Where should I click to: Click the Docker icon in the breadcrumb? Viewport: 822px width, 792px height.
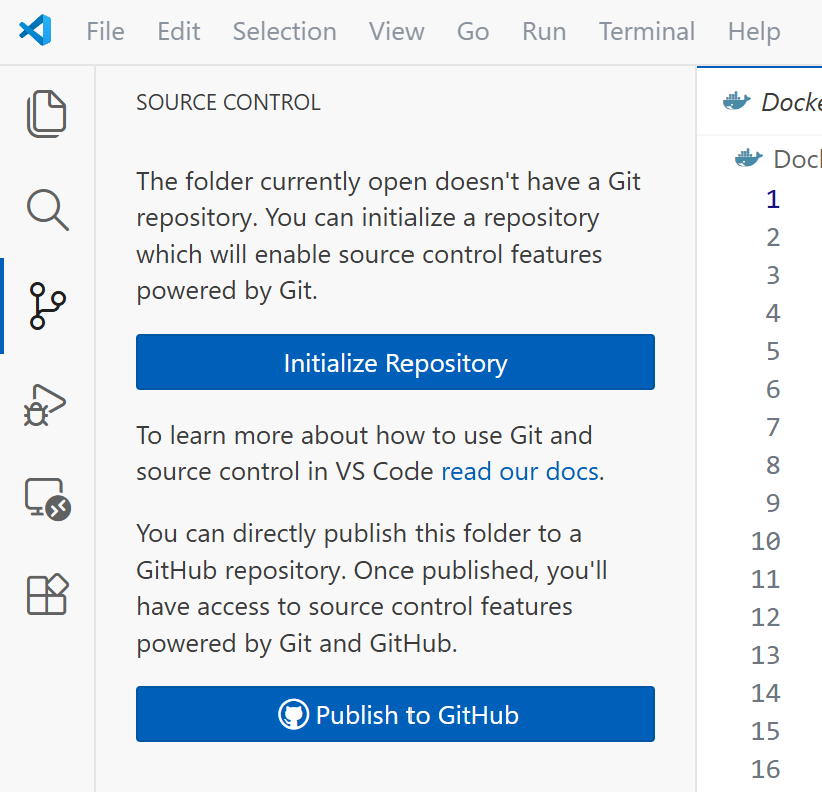(748, 158)
